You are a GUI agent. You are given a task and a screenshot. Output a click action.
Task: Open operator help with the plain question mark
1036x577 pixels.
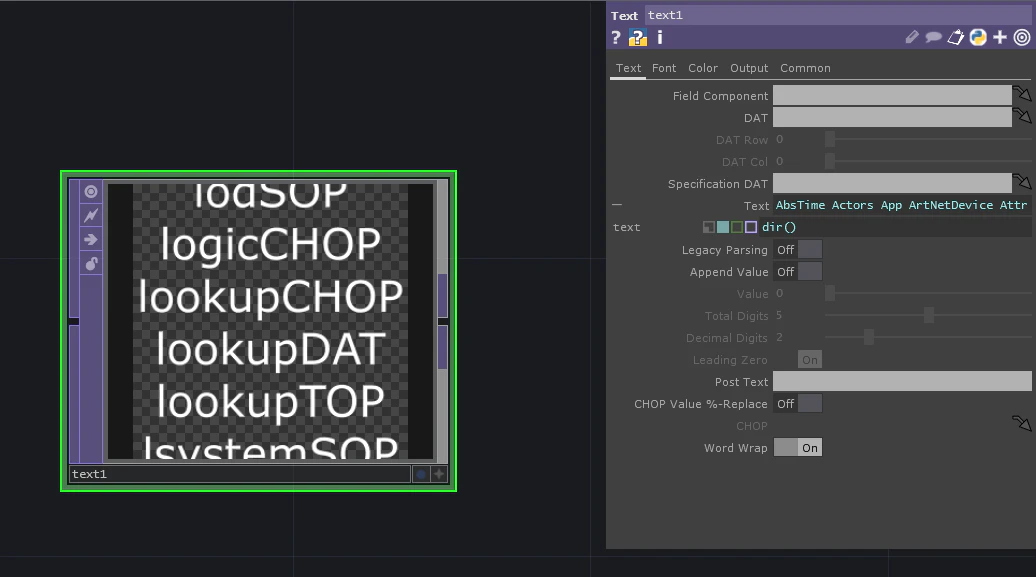(616, 38)
